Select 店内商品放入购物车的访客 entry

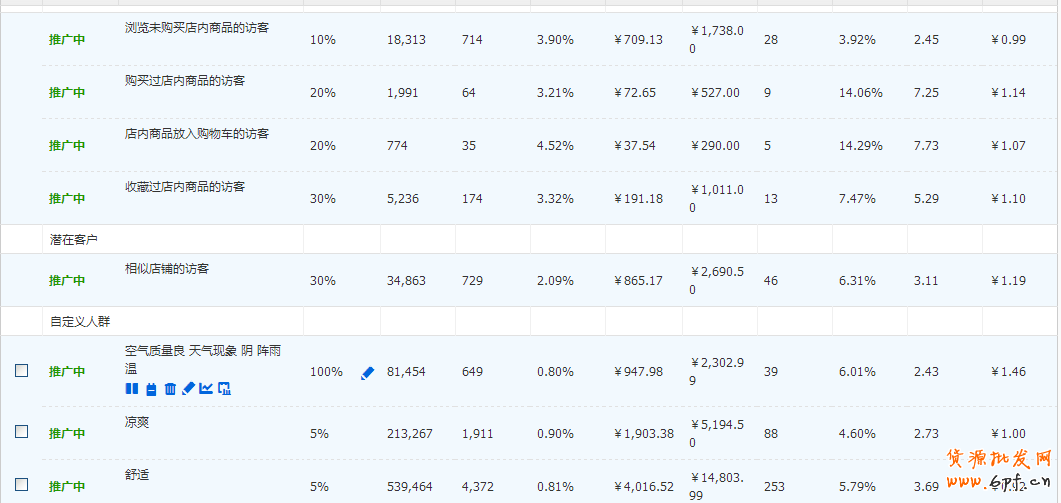tap(197, 134)
